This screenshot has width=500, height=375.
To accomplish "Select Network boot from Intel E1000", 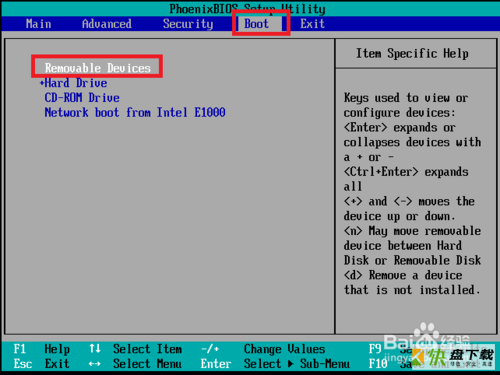I will coord(135,112).
